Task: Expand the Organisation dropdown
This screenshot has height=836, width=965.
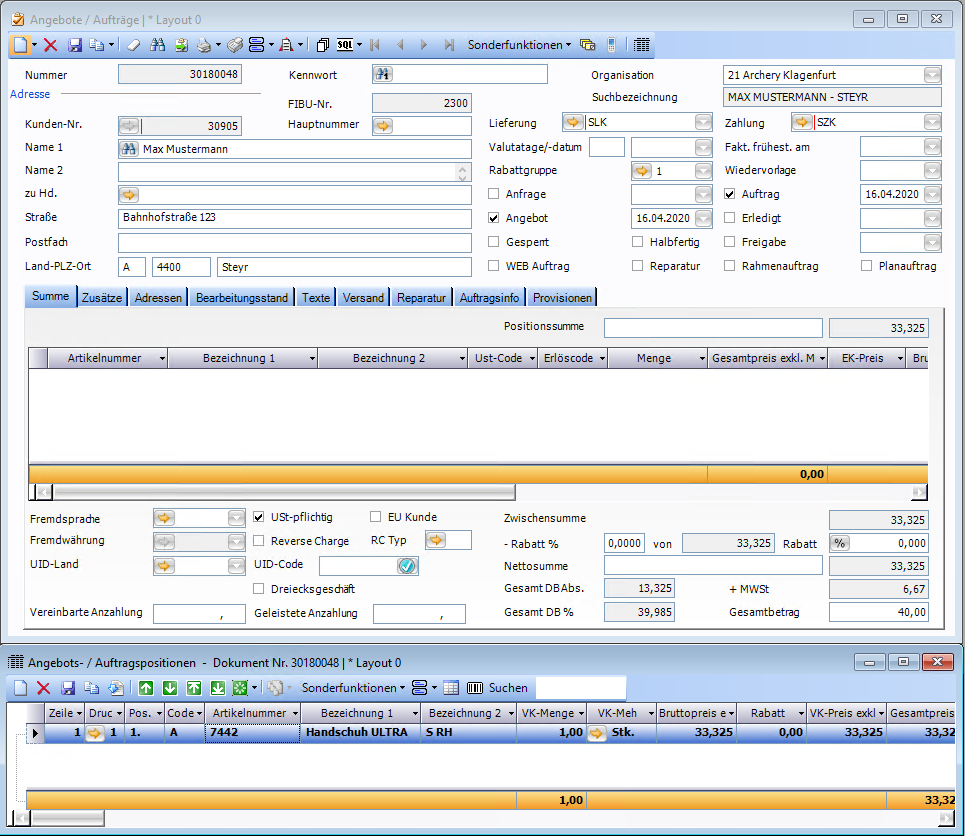Action: click(932, 75)
